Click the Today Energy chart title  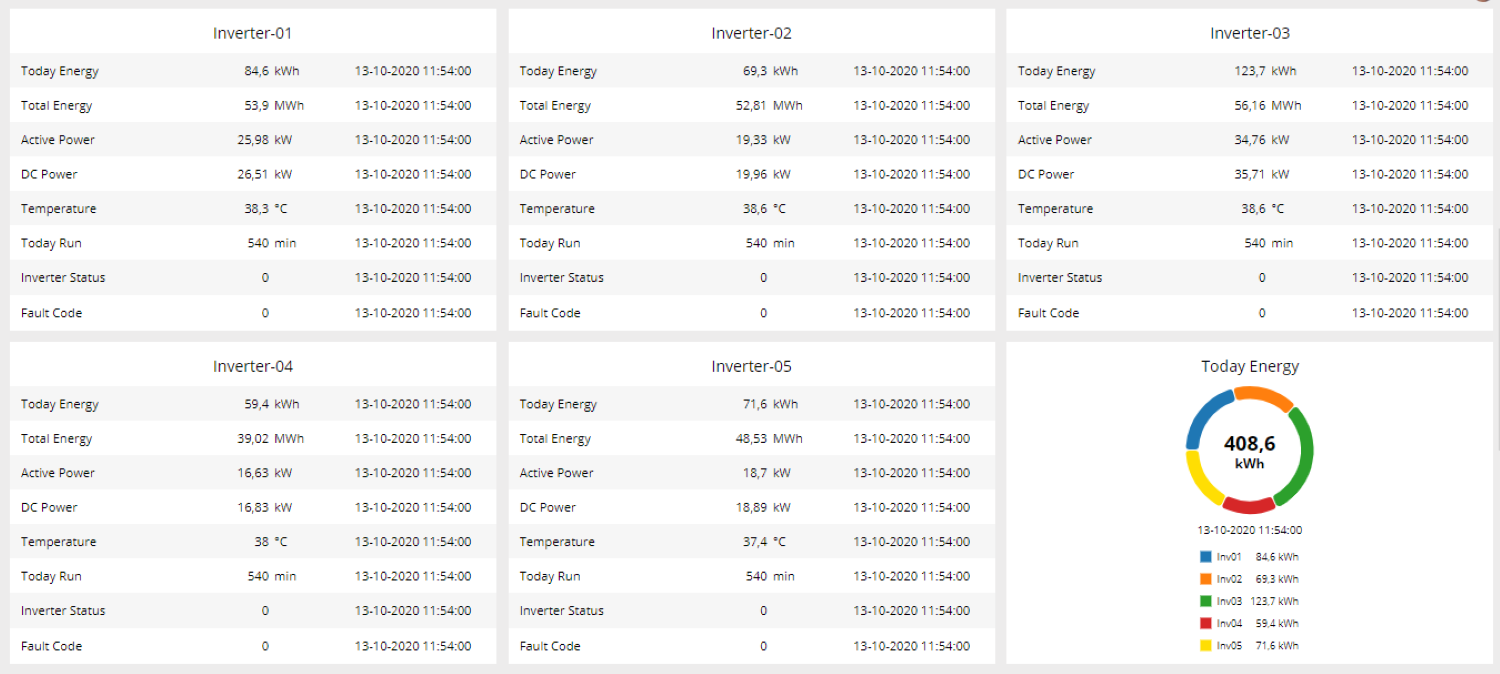tap(1250, 366)
